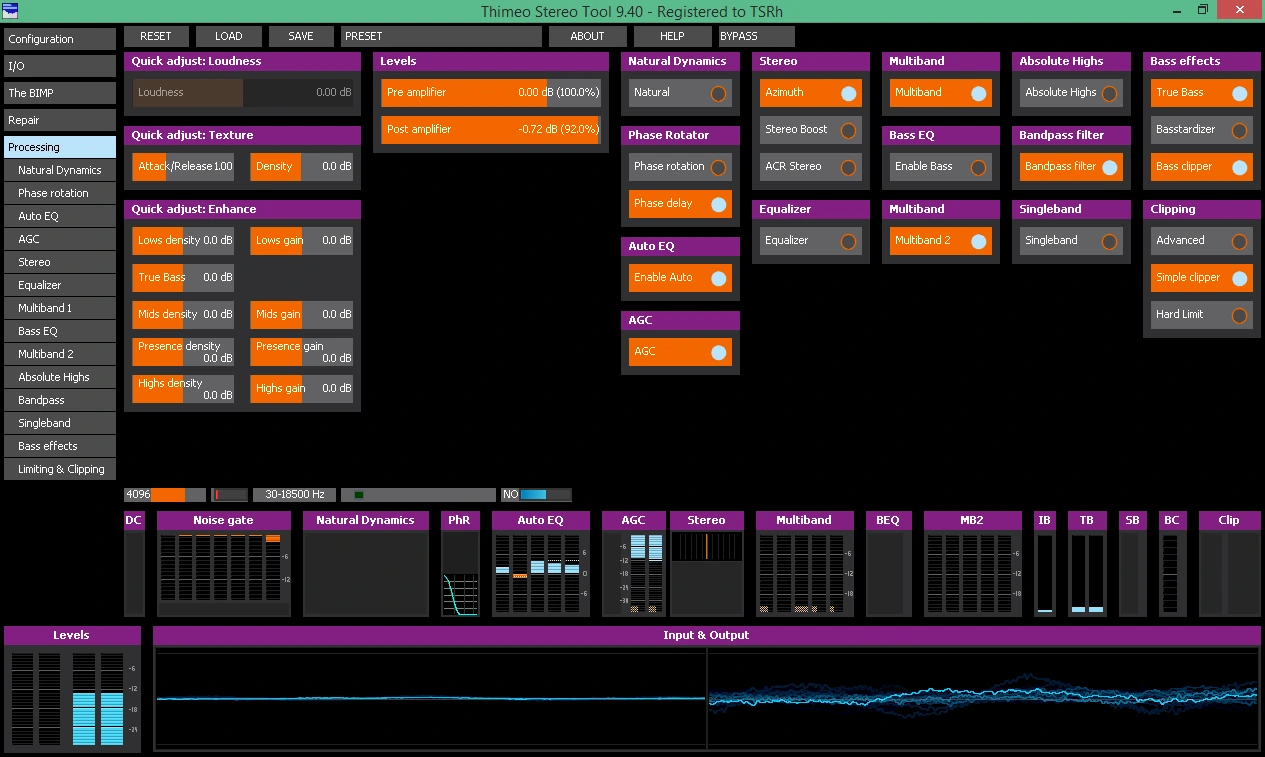This screenshot has height=757, width=1265.
Task: Click the 4096 latency indicator
Action: [x=165, y=494]
